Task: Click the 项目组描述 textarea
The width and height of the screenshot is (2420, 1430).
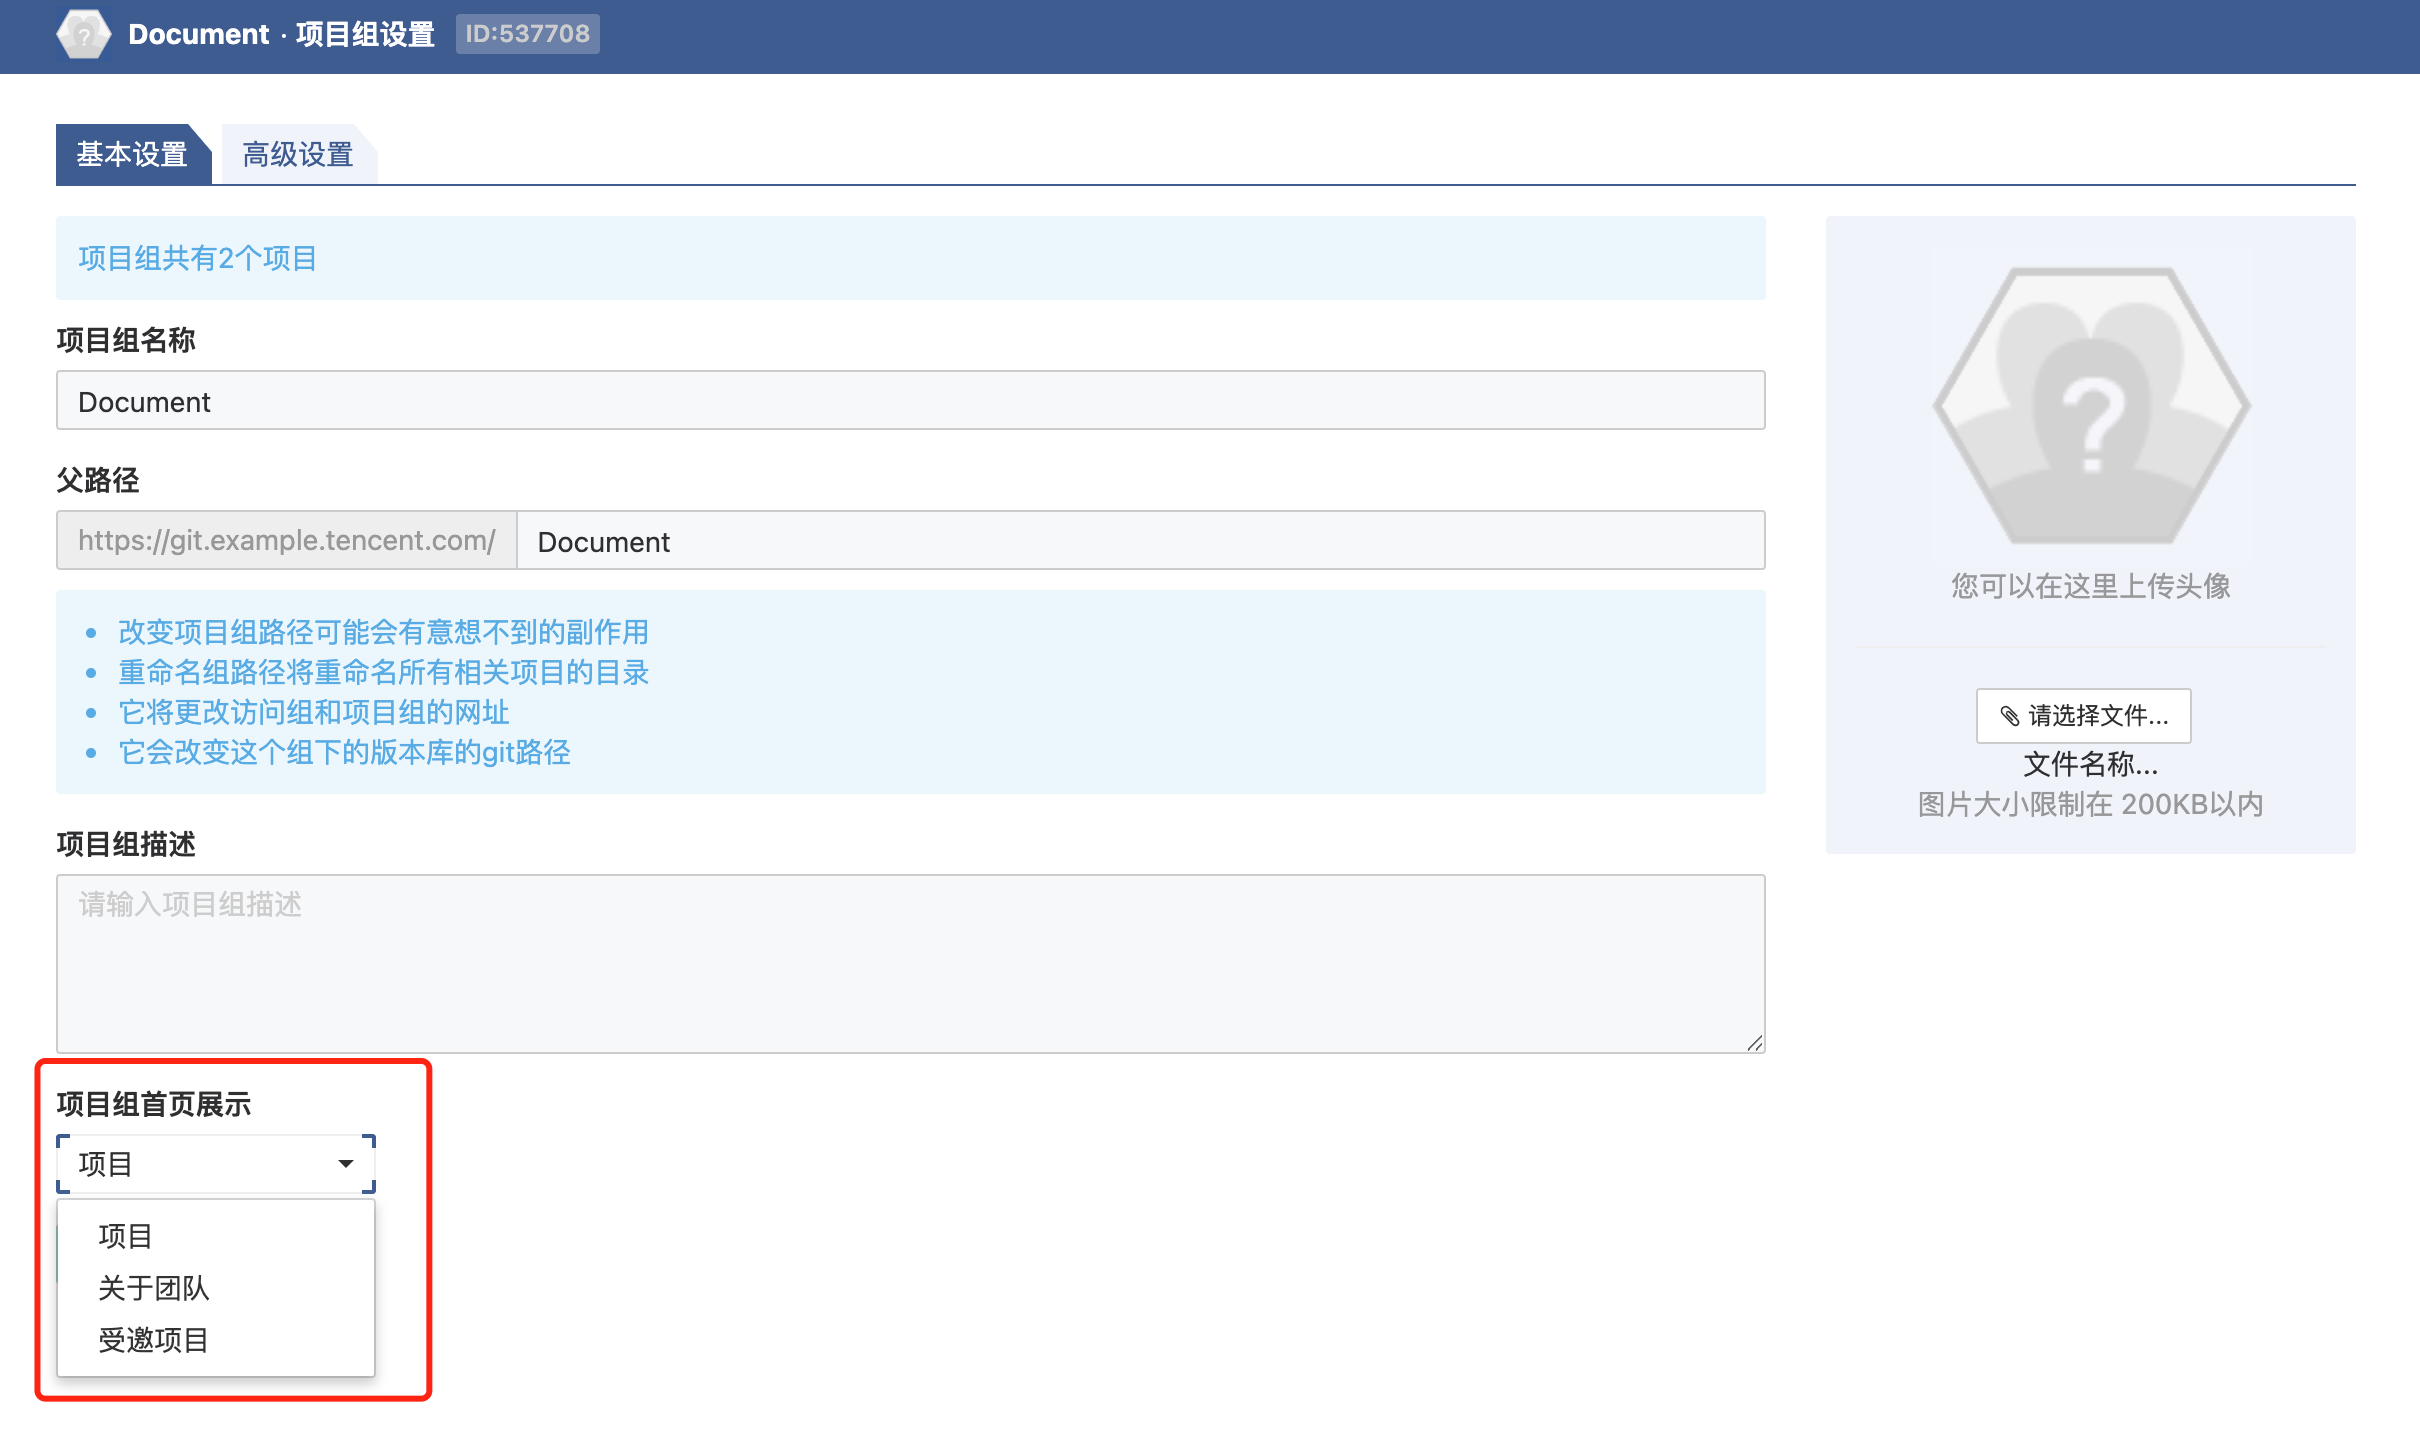Action: tap(910, 963)
